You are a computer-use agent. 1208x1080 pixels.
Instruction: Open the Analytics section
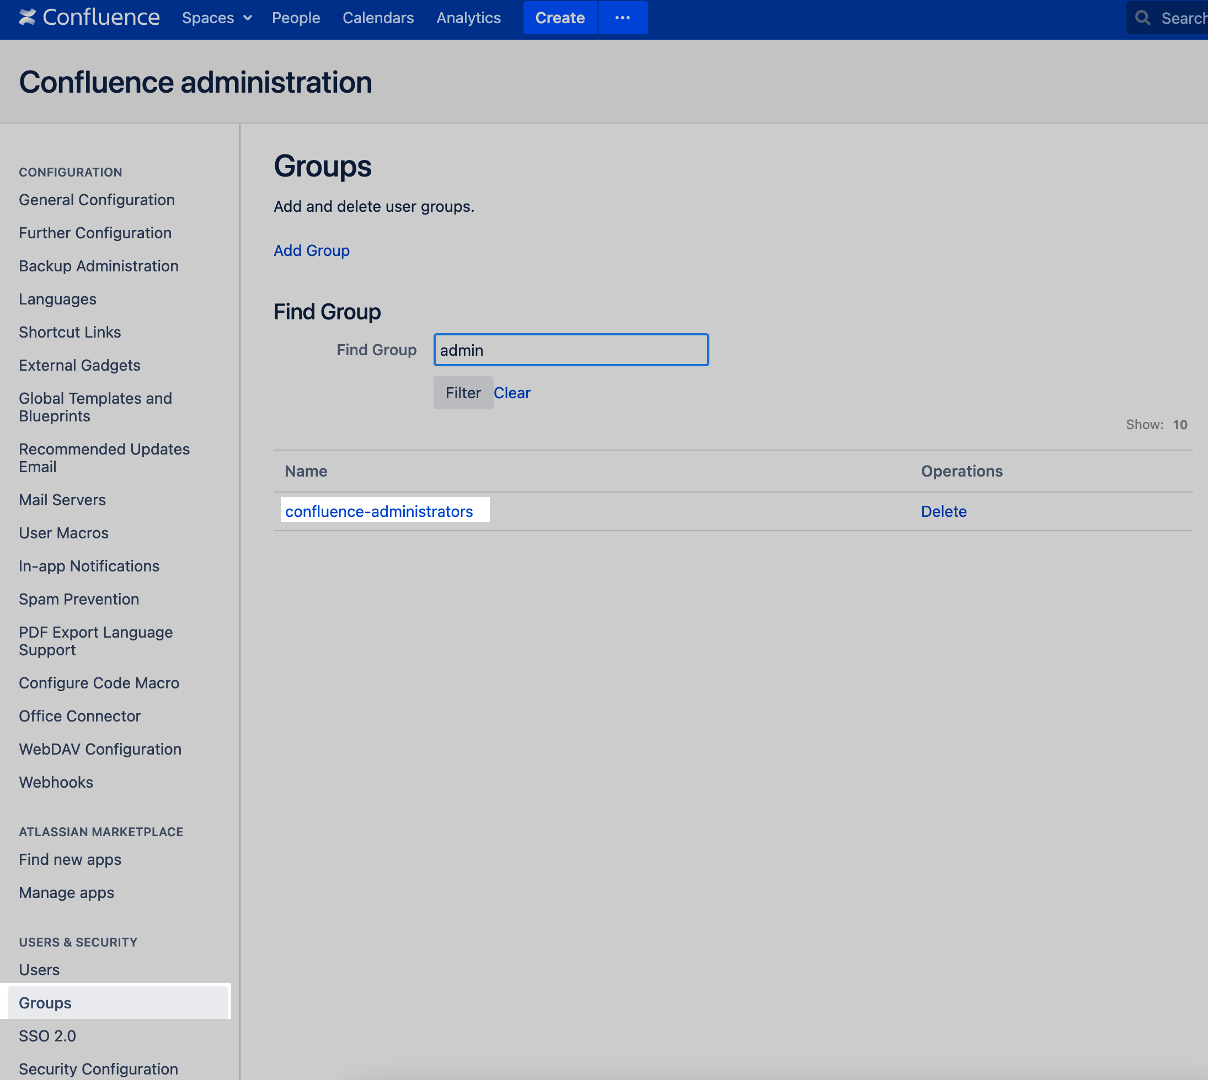pyautogui.click(x=468, y=17)
